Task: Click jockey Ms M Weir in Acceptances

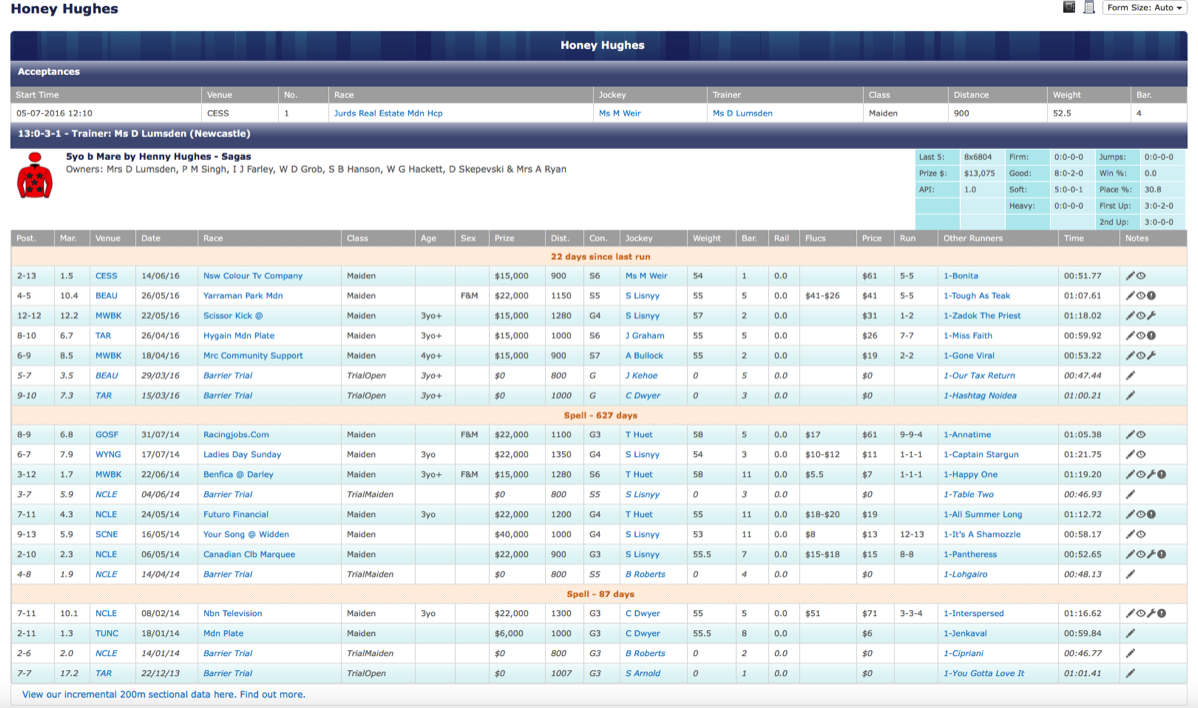Action: pyautogui.click(x=620, y=114)
